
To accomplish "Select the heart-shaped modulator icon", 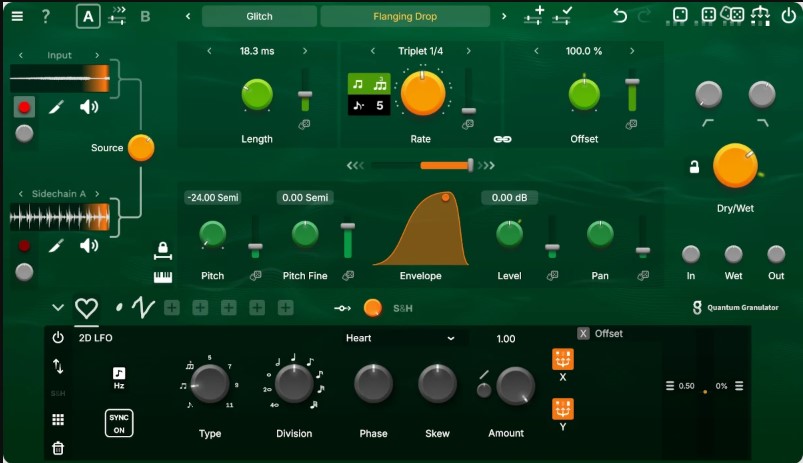I will tap(86, 308).
